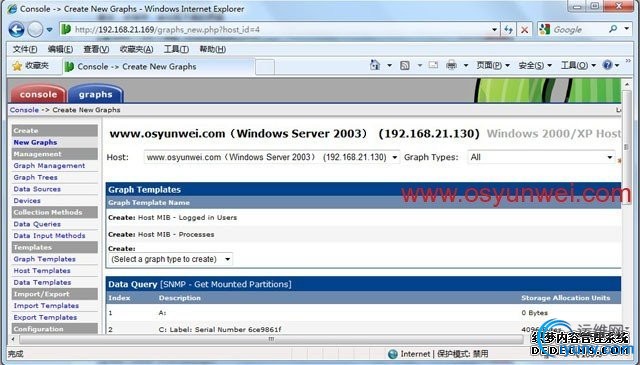Click New Graphs in sidebar
The height and width of the screenshot is (365, 640).
[x=35, y=142]
